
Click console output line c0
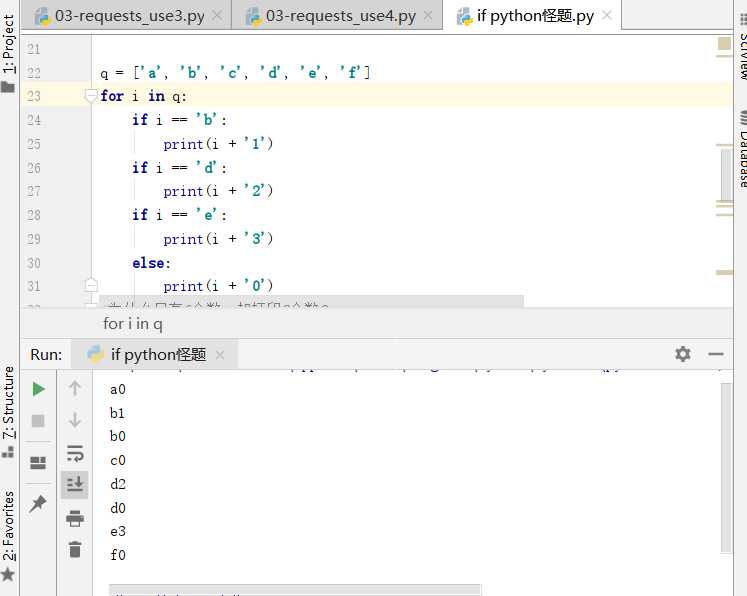point(118,461)
